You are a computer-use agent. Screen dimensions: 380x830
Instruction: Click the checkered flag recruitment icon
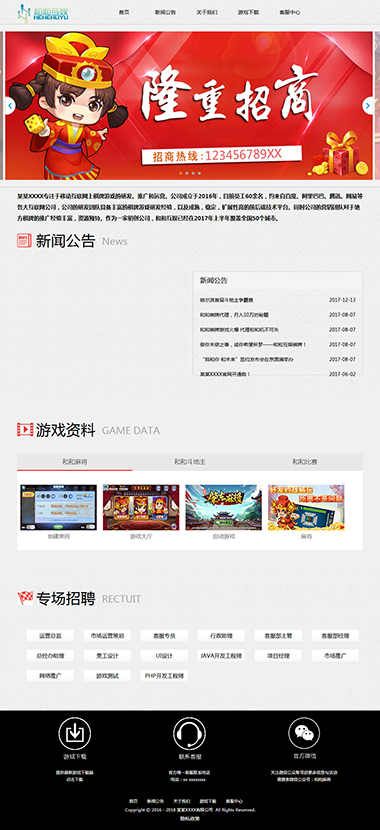(x=25, y=599)
